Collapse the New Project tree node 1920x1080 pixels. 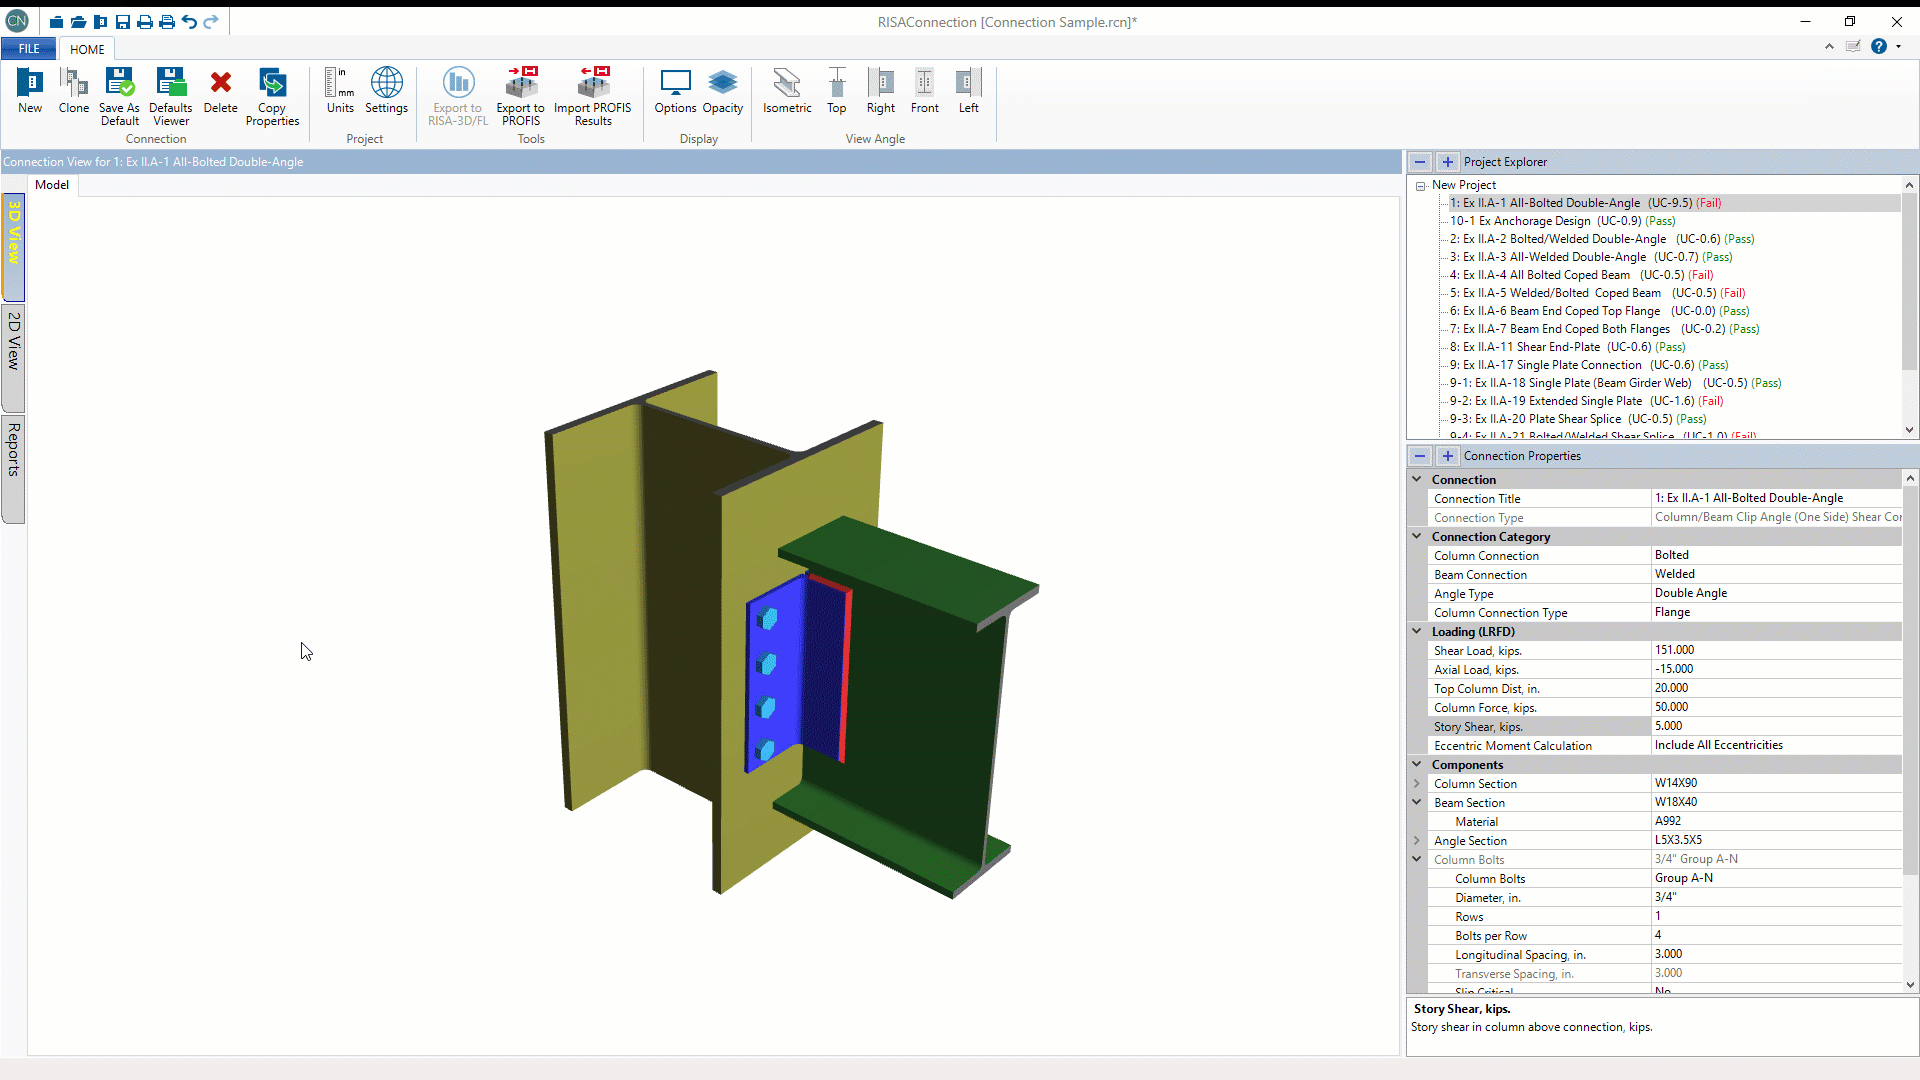pyautogui.click(x=1420, y=185)
